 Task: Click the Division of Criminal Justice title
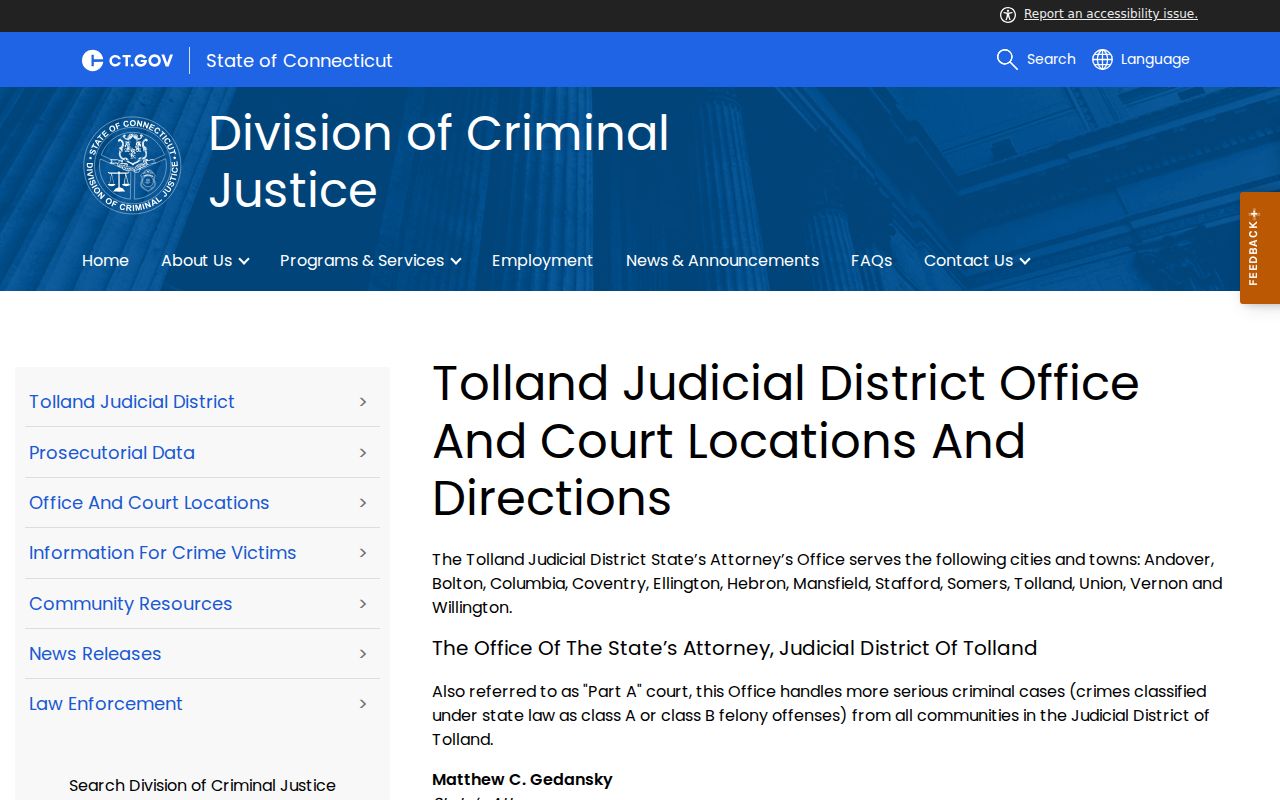(x=438, y=161)
